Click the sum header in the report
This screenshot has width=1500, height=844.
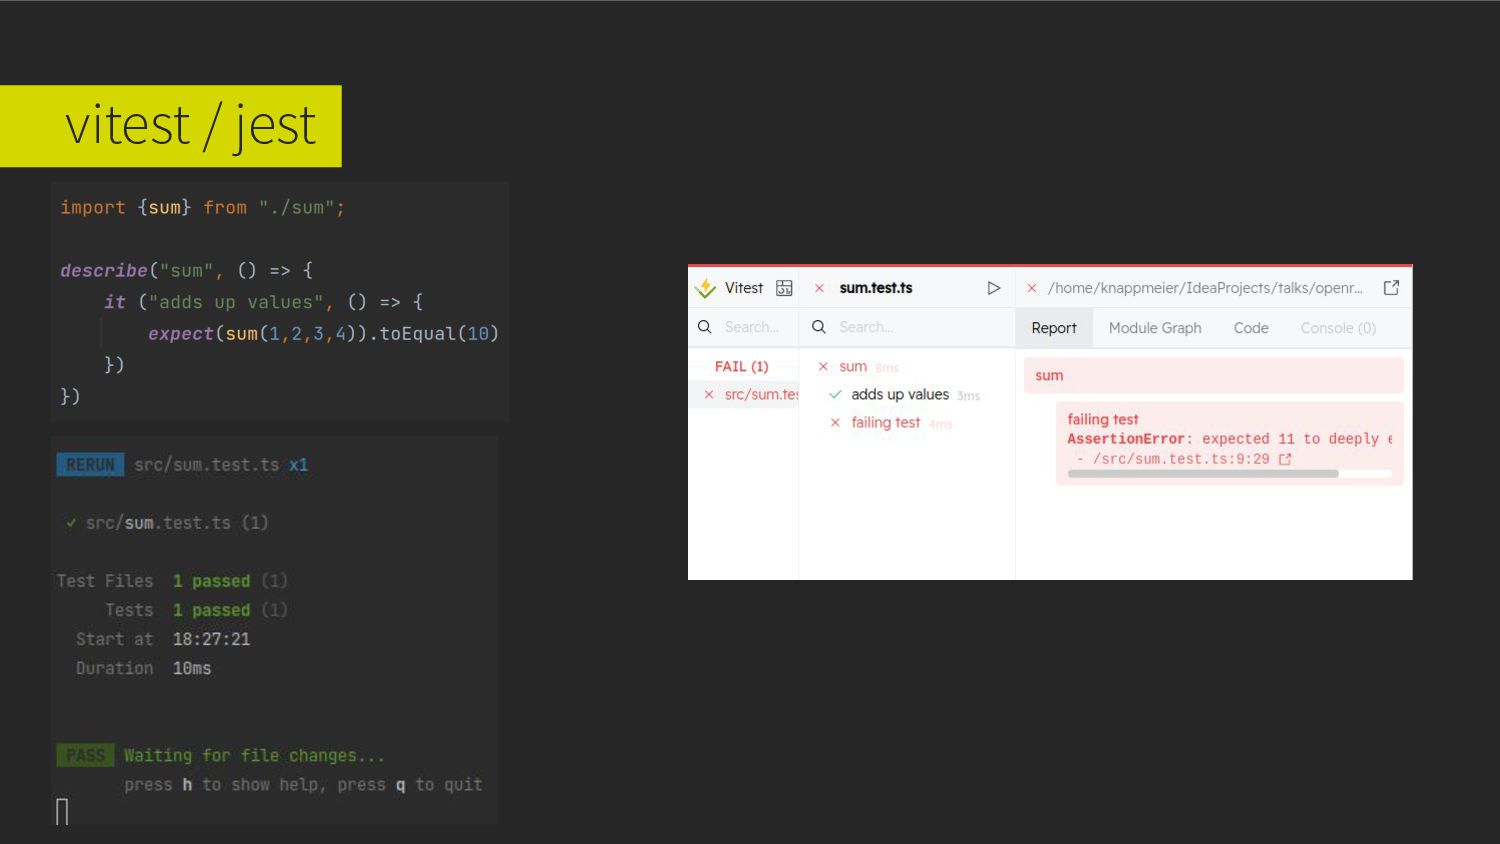[x=1213, y=375]
